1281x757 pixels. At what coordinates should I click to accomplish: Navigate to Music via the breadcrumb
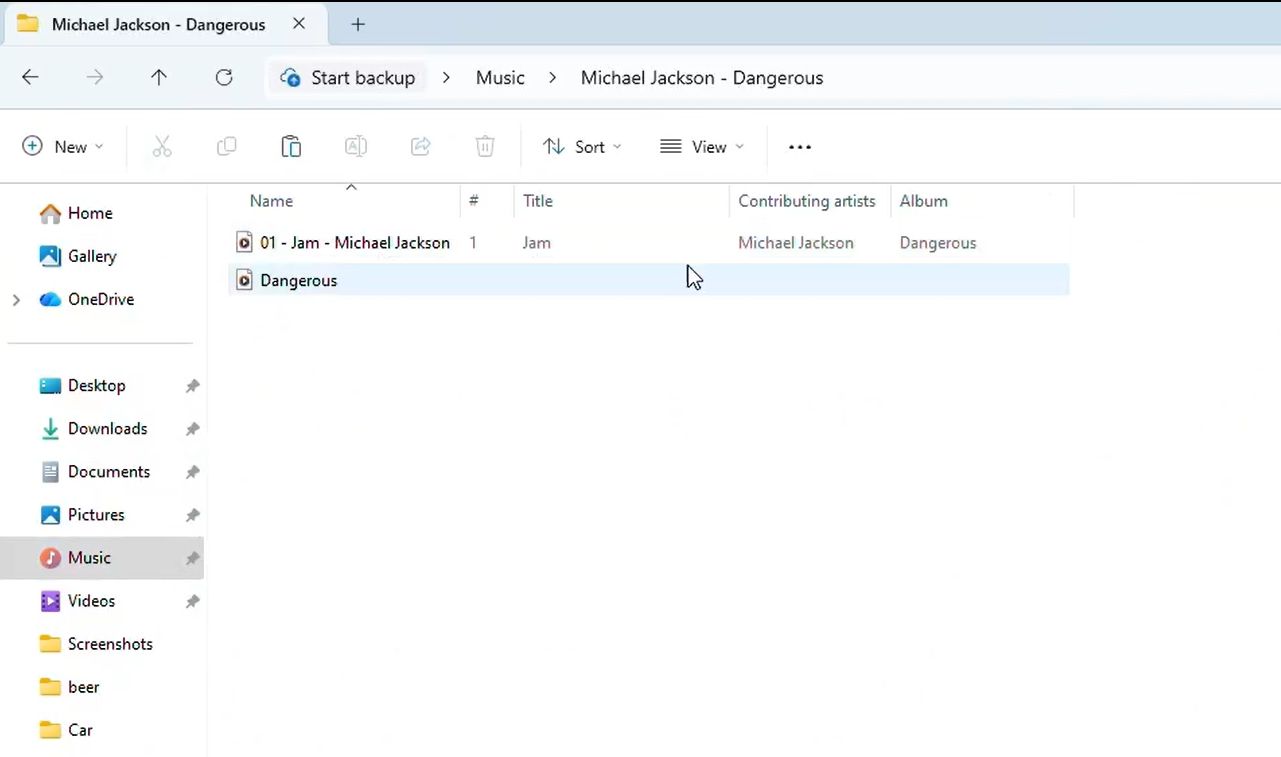(499, 77)
